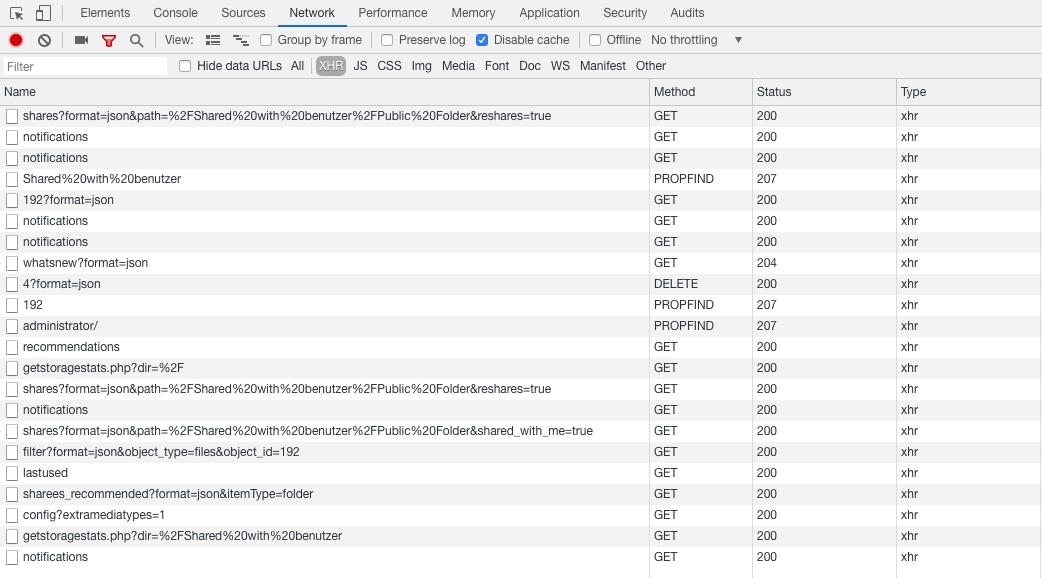Check the Hide data URLs checkbox
The width and height of the screenshot is (1042, 578).
point(185,66)
